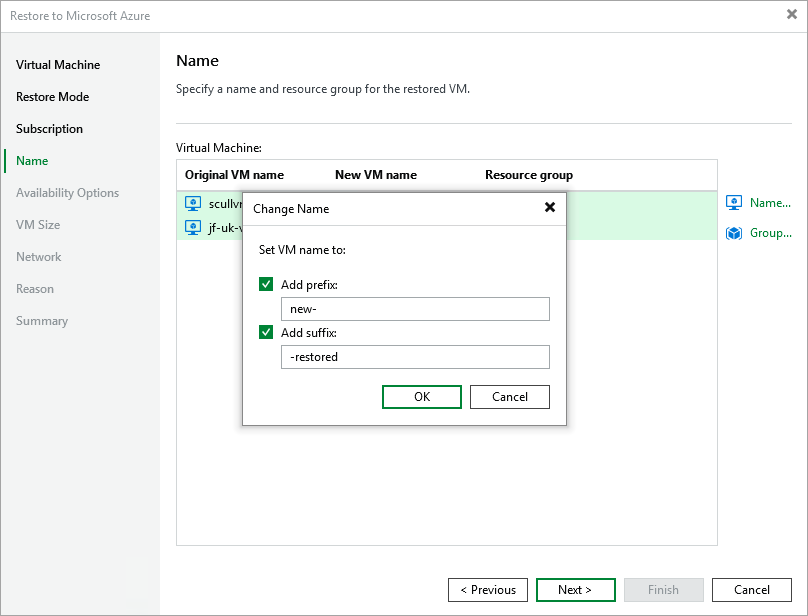The height and width of the screenshot is (616, 808).
Task: Click the Add suffix label
Action: (309, 332)
